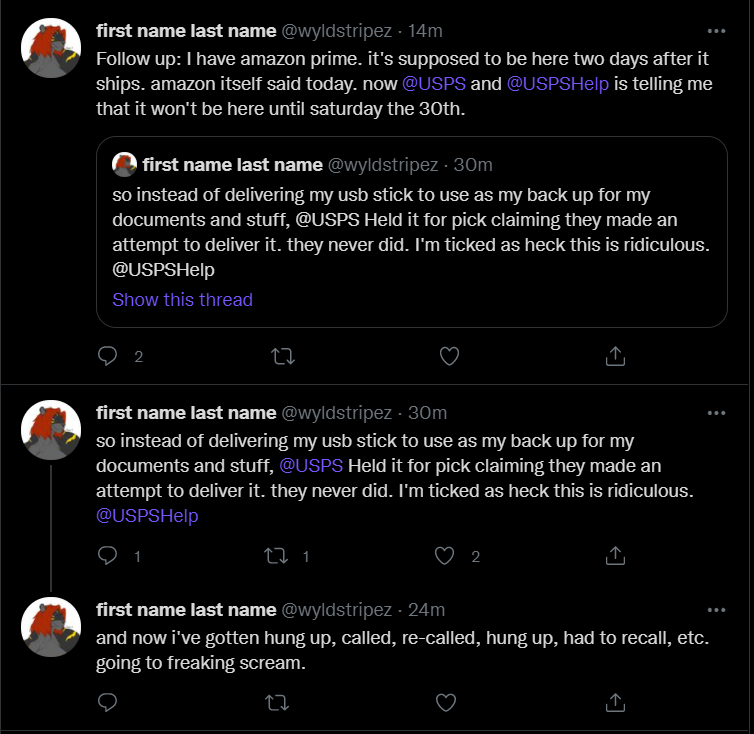This screenshot has height=734, width=754.
Task: Click Show this thread link
Action: point(182,300)
